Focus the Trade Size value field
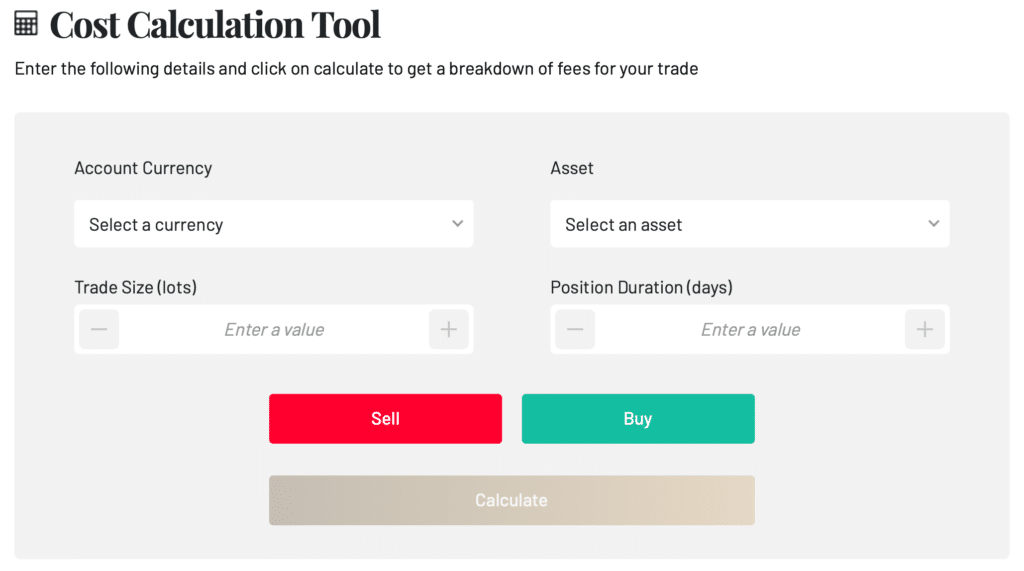 point(274,329)
